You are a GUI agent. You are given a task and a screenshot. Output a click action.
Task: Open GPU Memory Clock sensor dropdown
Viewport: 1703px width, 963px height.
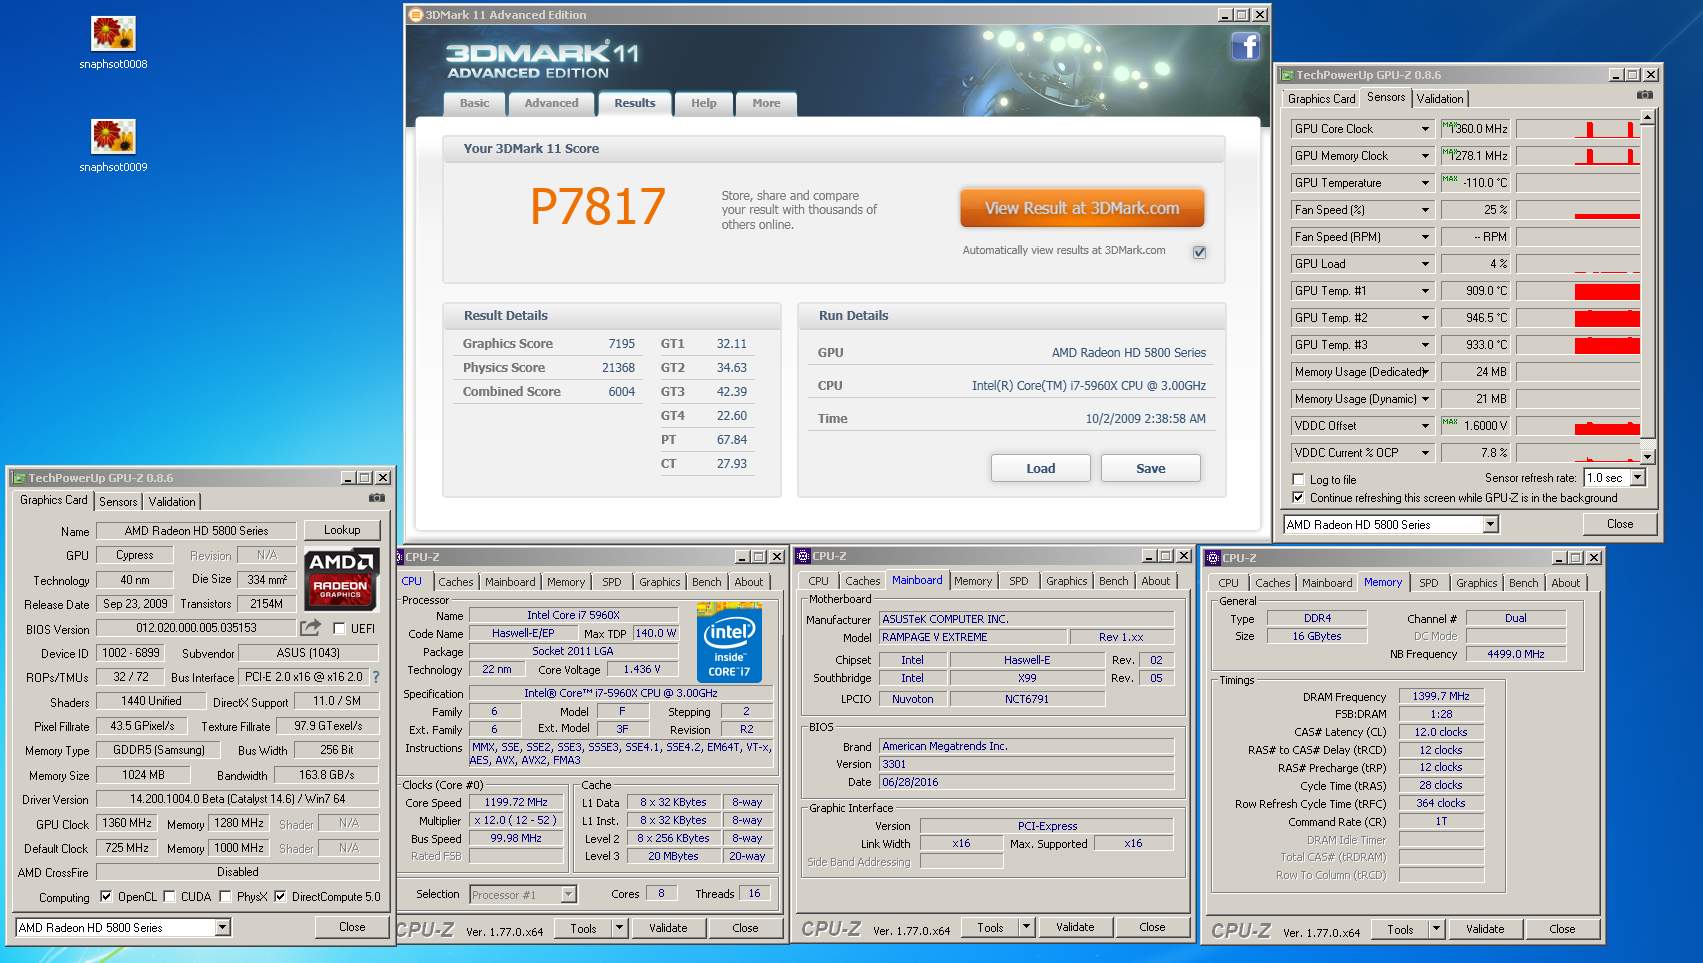pos(1425,156)
